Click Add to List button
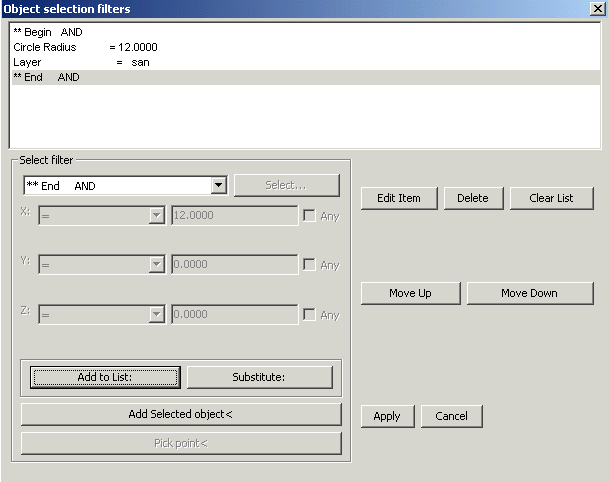This screenshot has width=609, height=482. tap(105, 377)
